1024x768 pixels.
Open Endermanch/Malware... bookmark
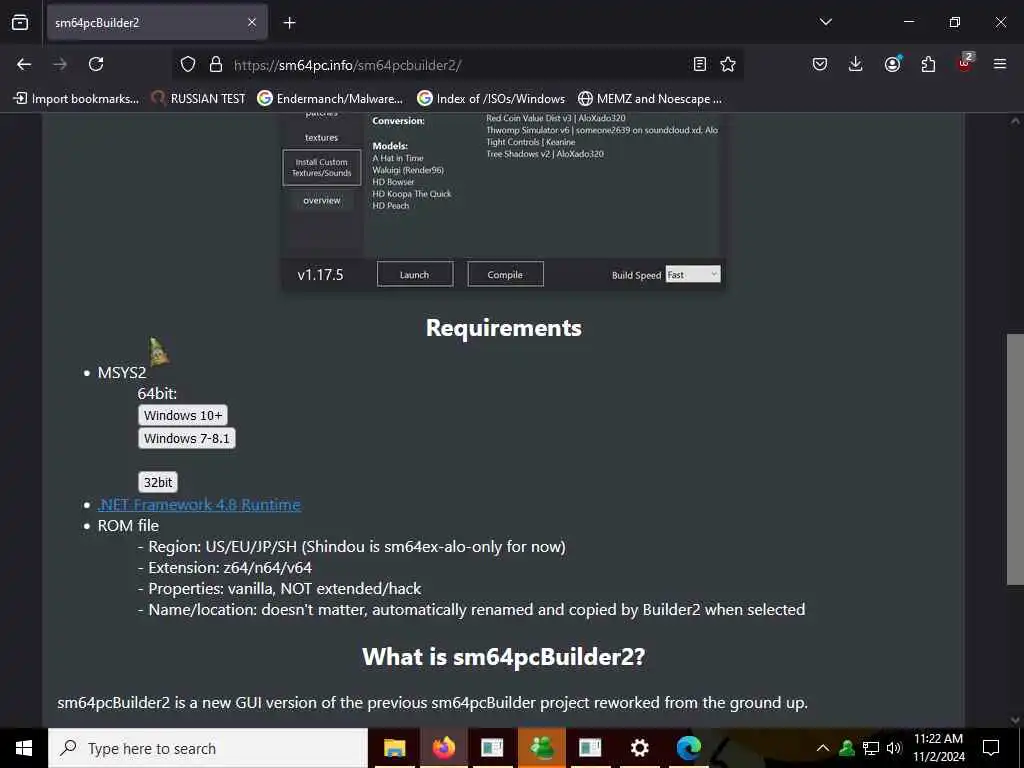330,99
